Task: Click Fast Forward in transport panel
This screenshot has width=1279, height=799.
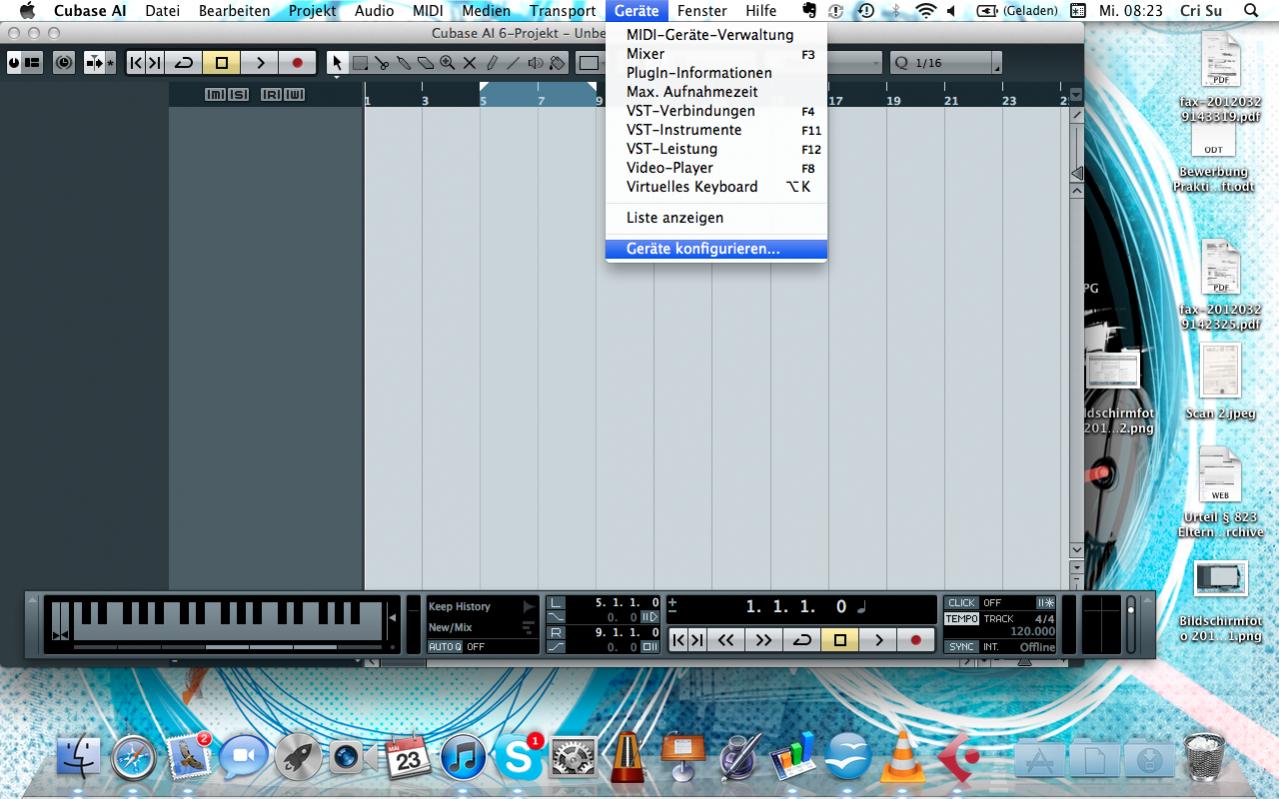Action: [x=763, y=640]
